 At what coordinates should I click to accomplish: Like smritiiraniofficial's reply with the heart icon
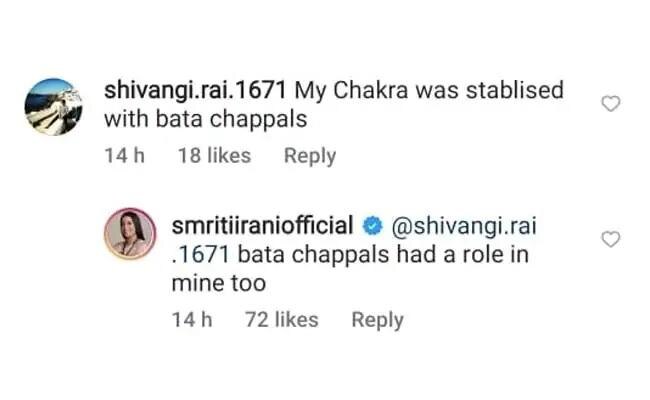coord(610,238)
